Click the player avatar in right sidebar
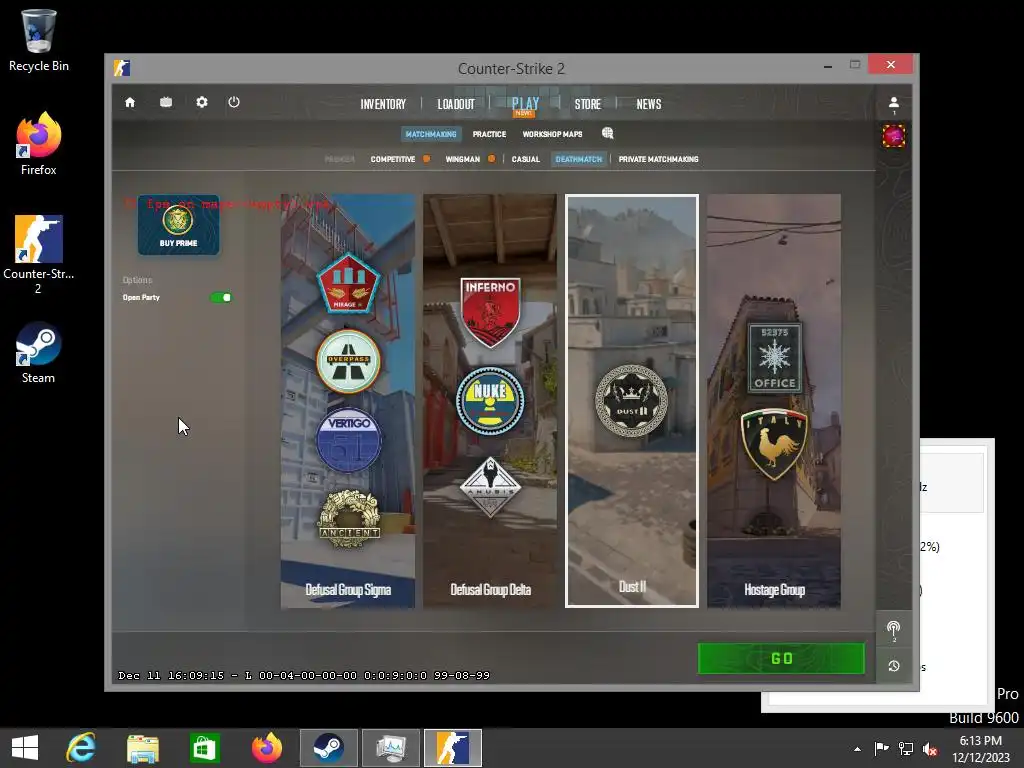Viewport: 1024px width, 768px height. coord(893,136)
